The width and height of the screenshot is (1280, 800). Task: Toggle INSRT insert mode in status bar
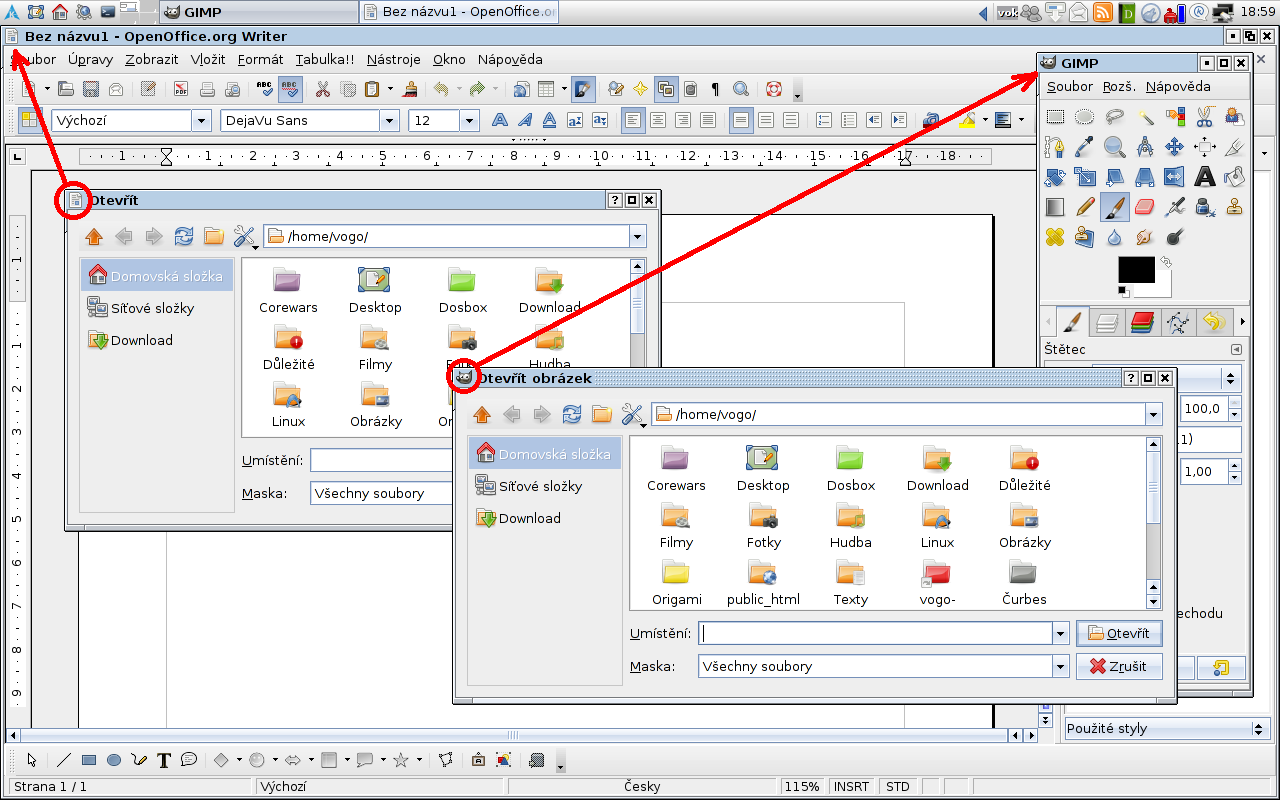click(852, 787)
